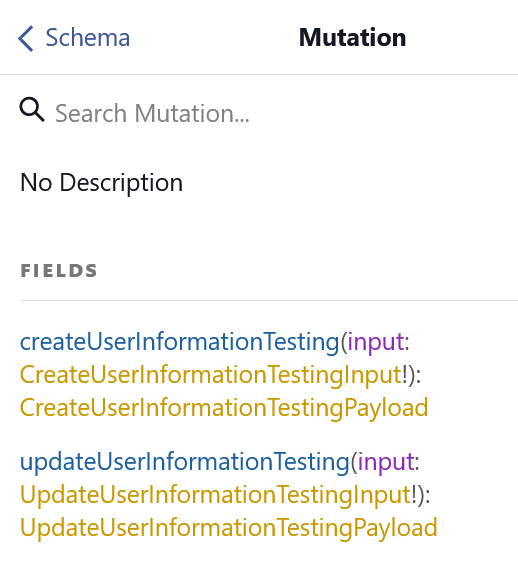
Task: Click the back chevron arrow icon
Action: click(x=26, y=38)
